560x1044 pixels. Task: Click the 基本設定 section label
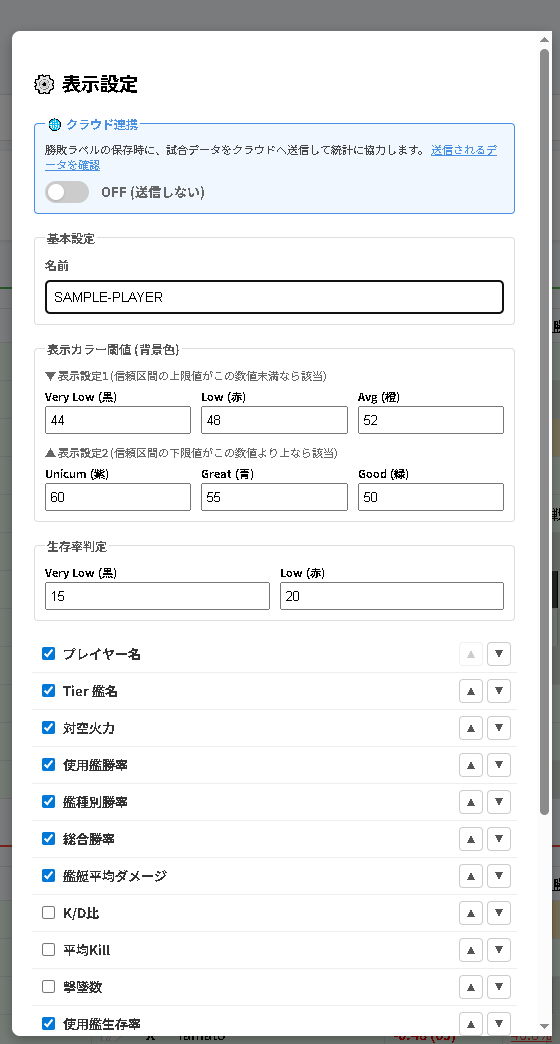tap(71, 238)
